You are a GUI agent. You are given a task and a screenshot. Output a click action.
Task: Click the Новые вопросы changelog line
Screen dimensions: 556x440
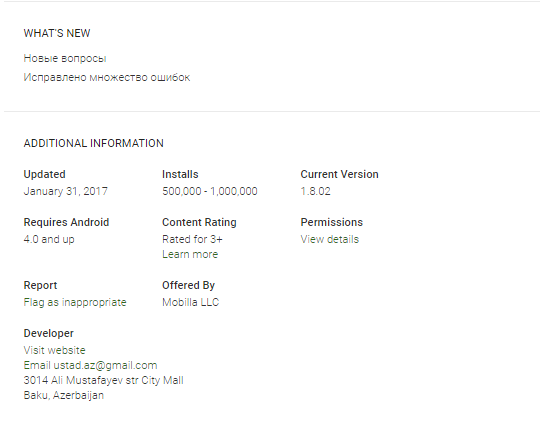65,59
